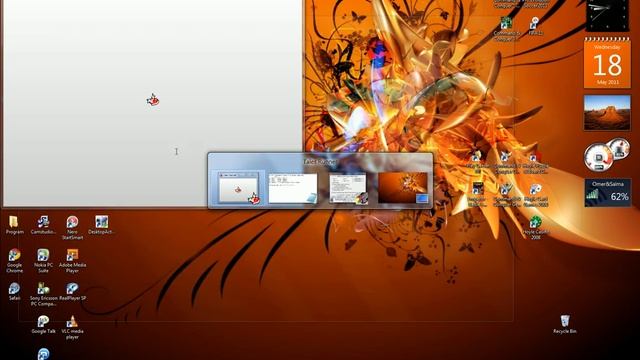
Task: Launch Google Chrome from the desktop
Action: pyautogui.click(x=14, y=260)
